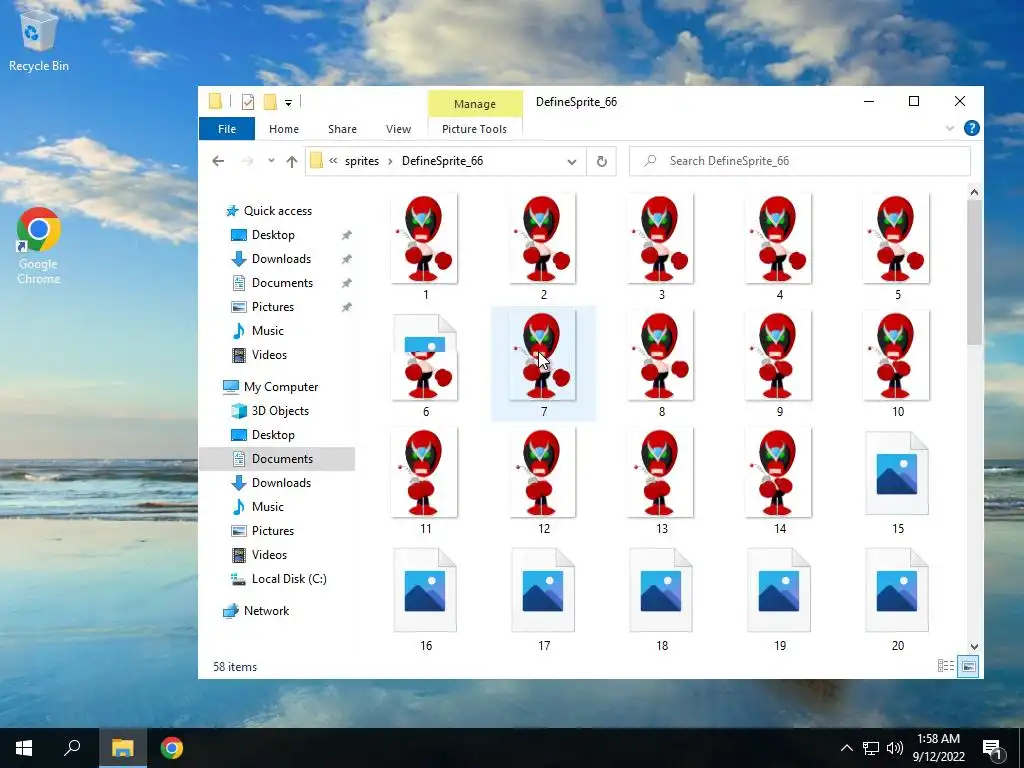Click the file list scroll down arrow
1024x768 pixels.
[x=974, y=647]
